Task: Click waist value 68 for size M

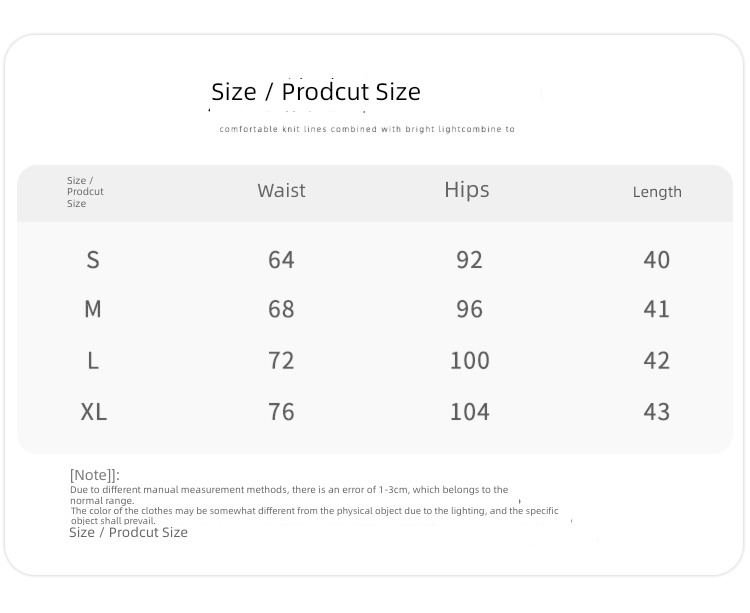Action: pyautogui.click(x=281, y=309)
